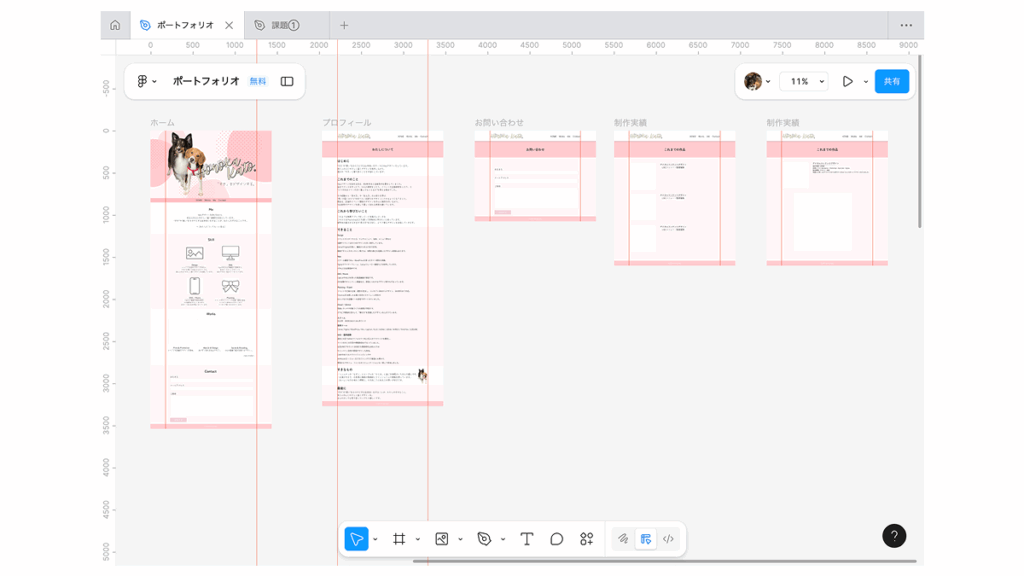This screenshot has width=1024, height=576.
Task: Switch to Dev Mode with the code icon
Action: [x=668, y=539]
